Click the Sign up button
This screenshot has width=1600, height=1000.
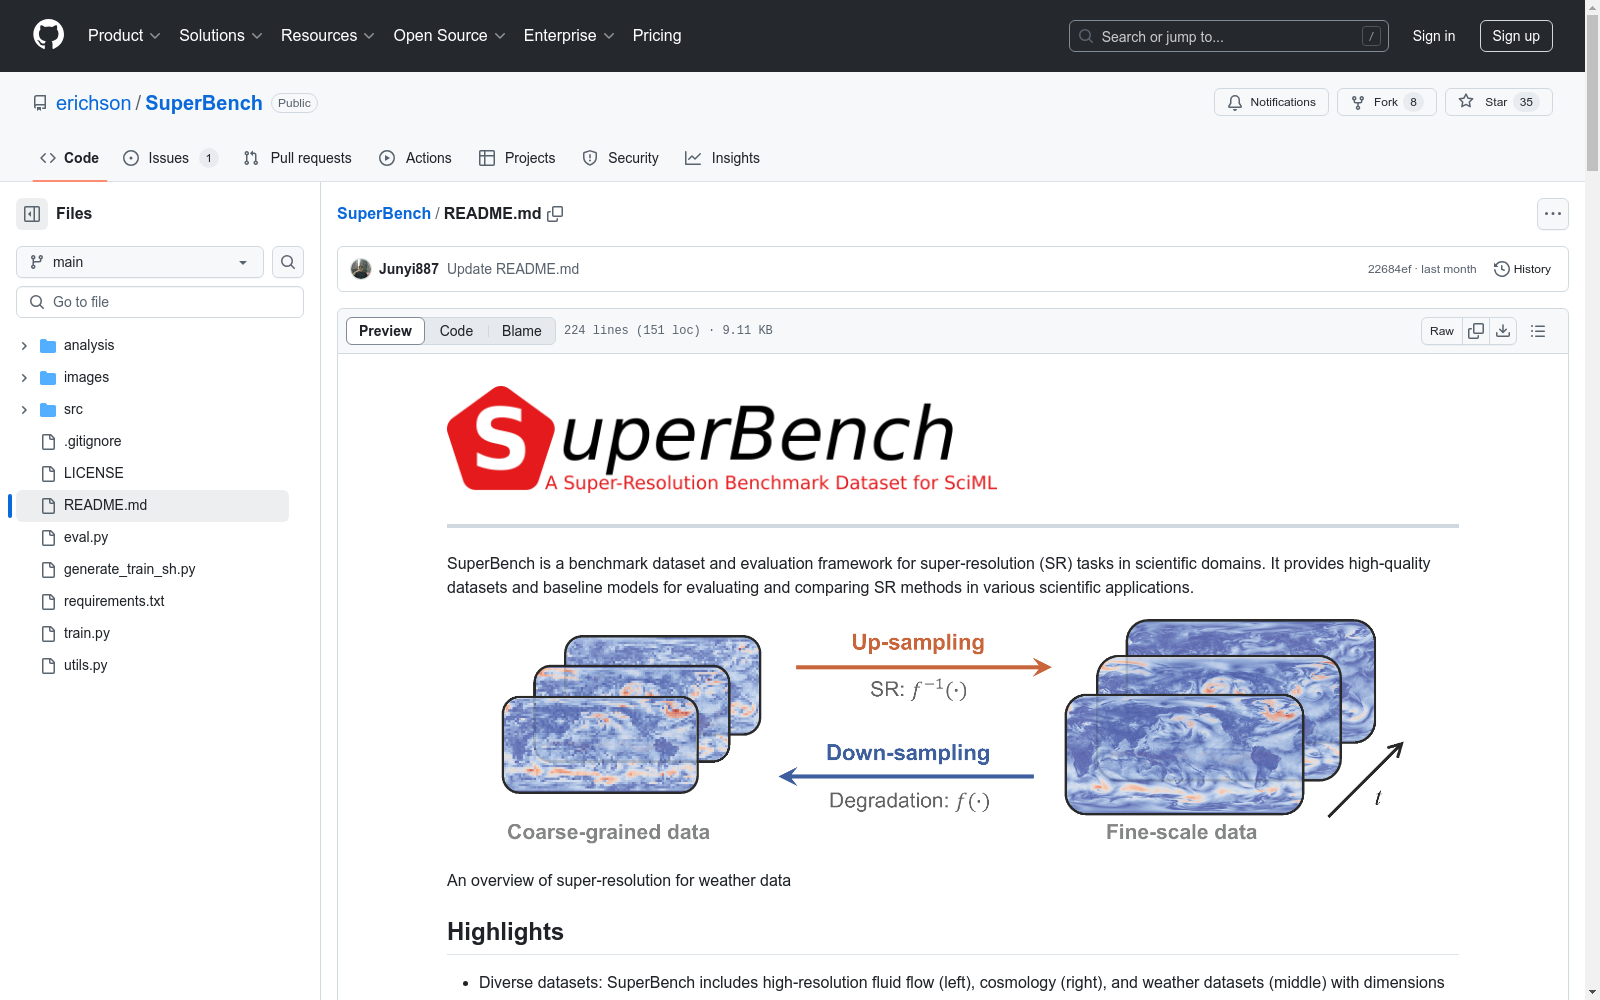(x=1516, y=35)
